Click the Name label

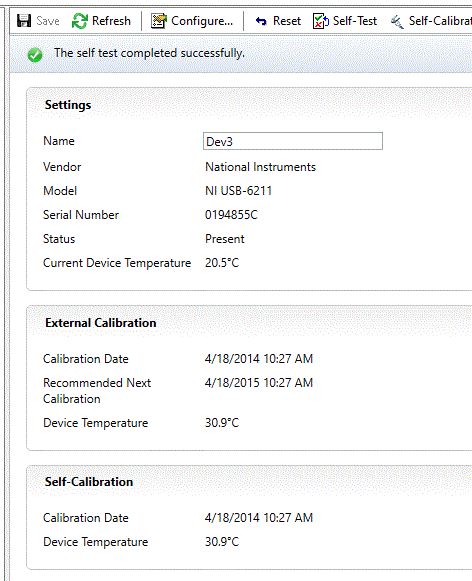click(x=59, y=141)
